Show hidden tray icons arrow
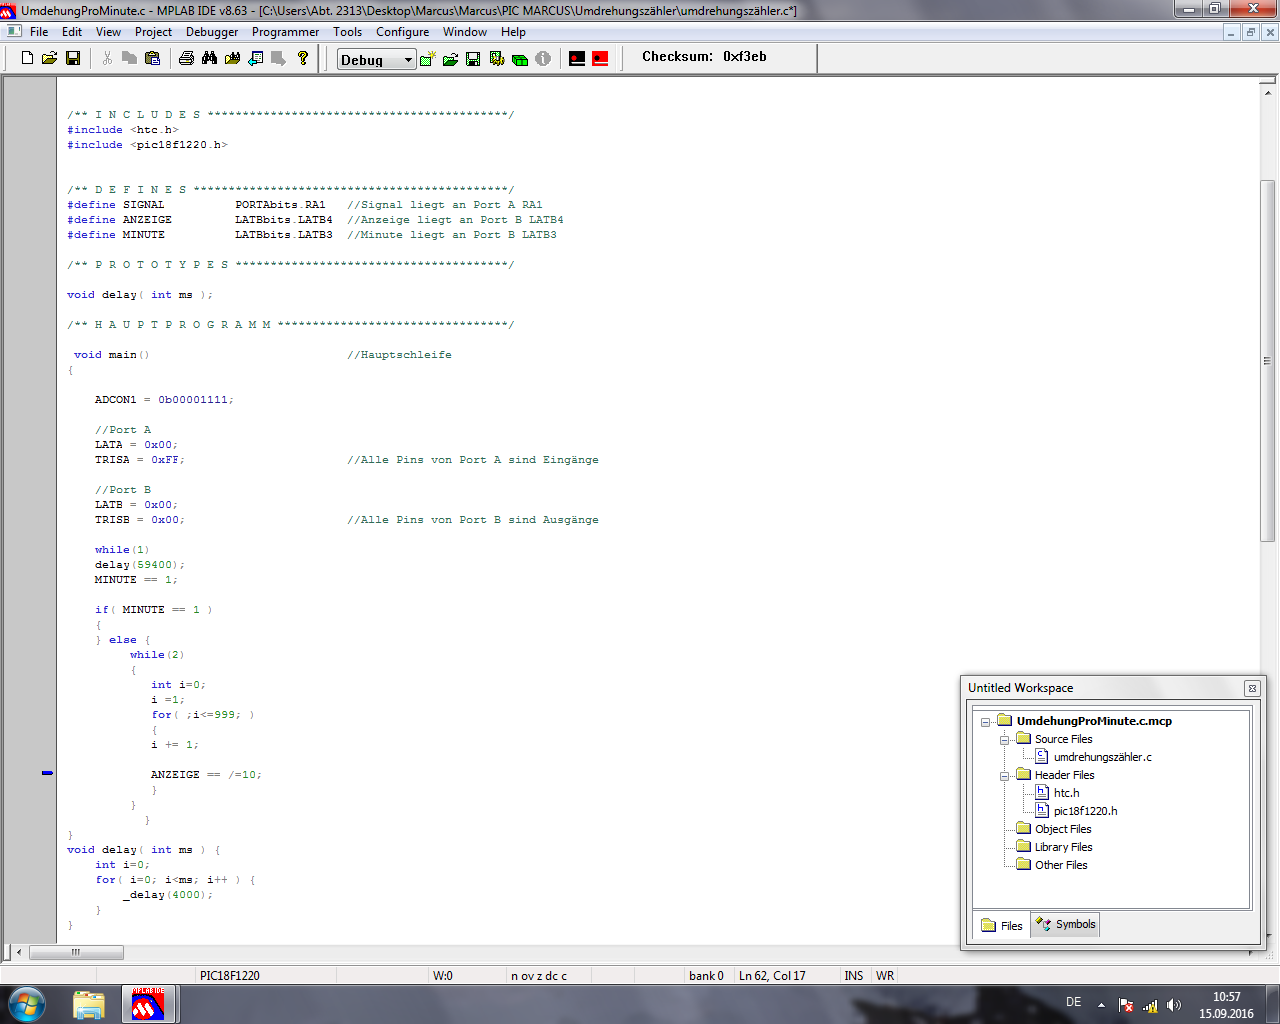Image resolution: width=1280 pixels, height=1024 pixels. pyautogui.click(x=1101, y=1005)
